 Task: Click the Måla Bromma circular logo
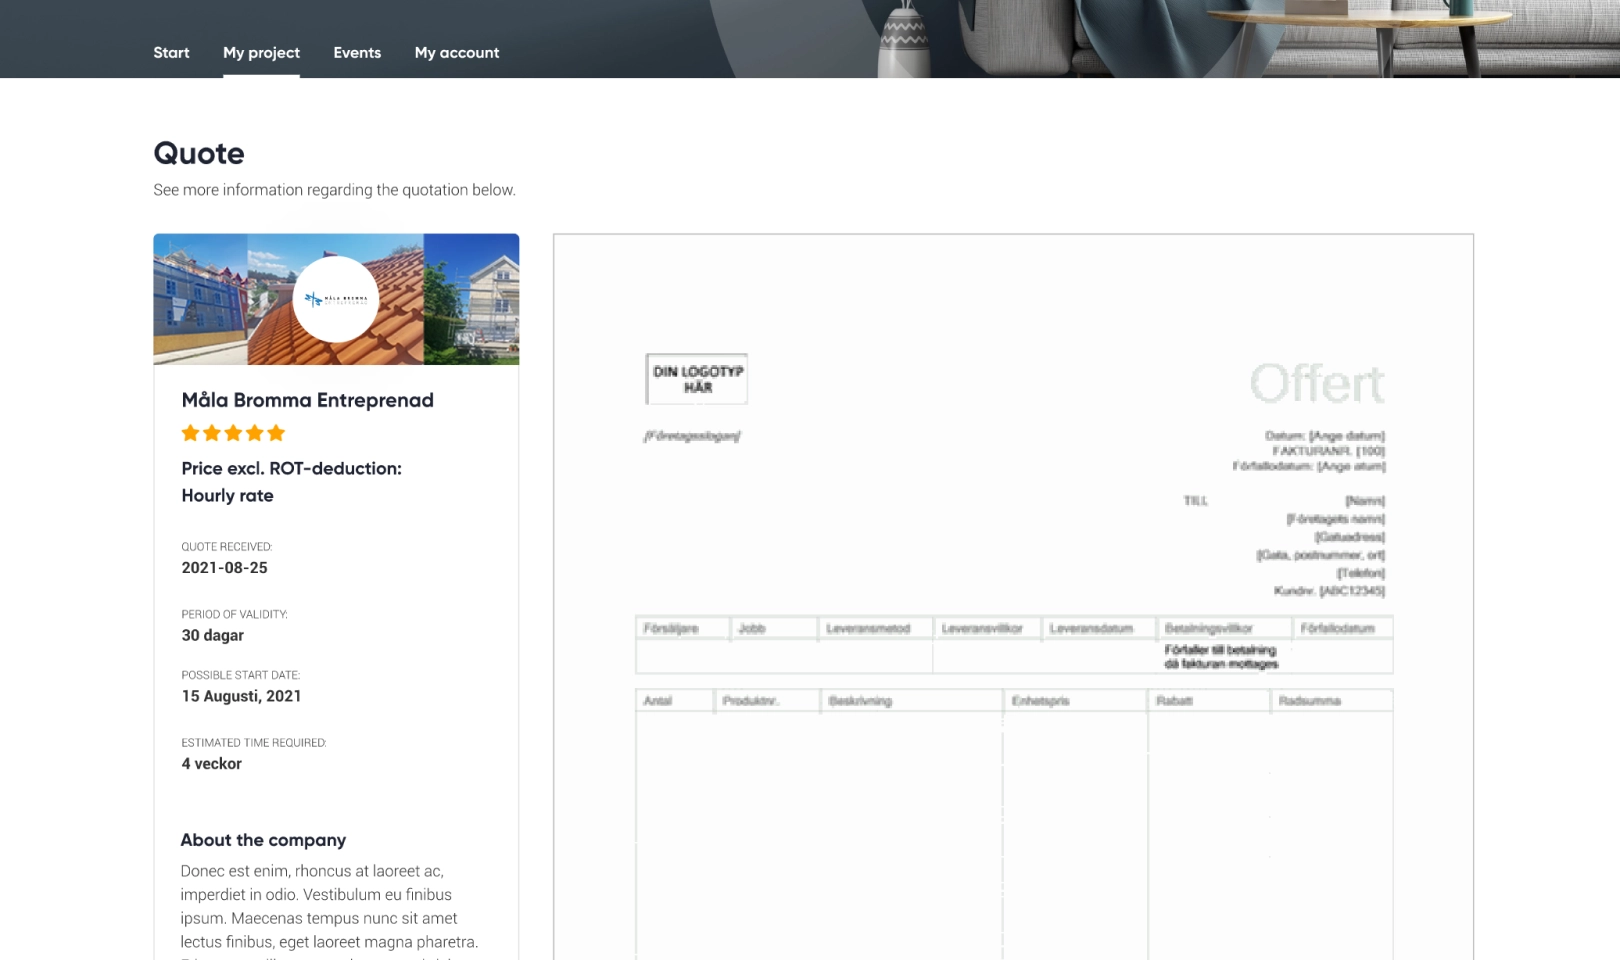point(336,299)
